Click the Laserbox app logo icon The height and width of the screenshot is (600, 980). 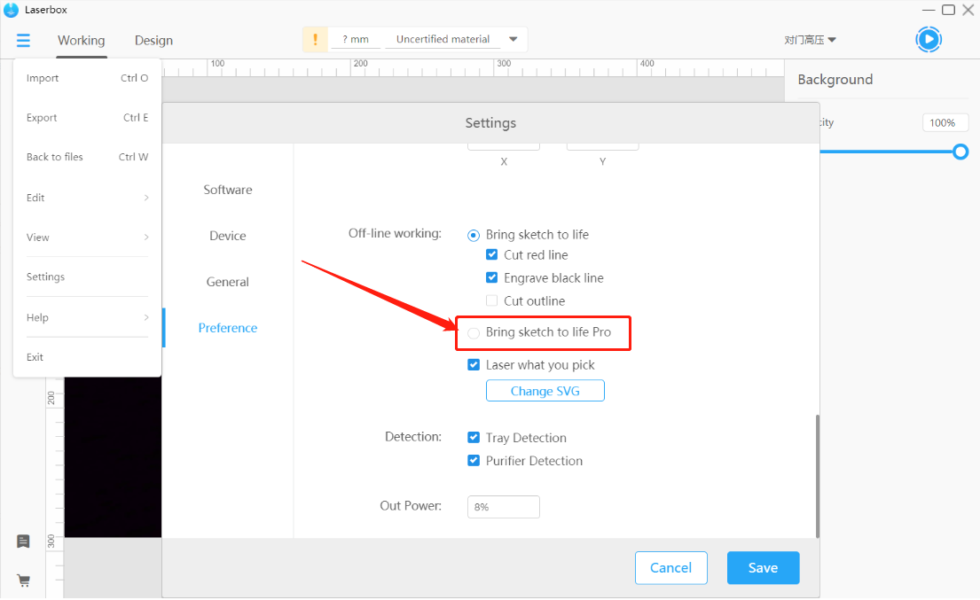(11, 10)
